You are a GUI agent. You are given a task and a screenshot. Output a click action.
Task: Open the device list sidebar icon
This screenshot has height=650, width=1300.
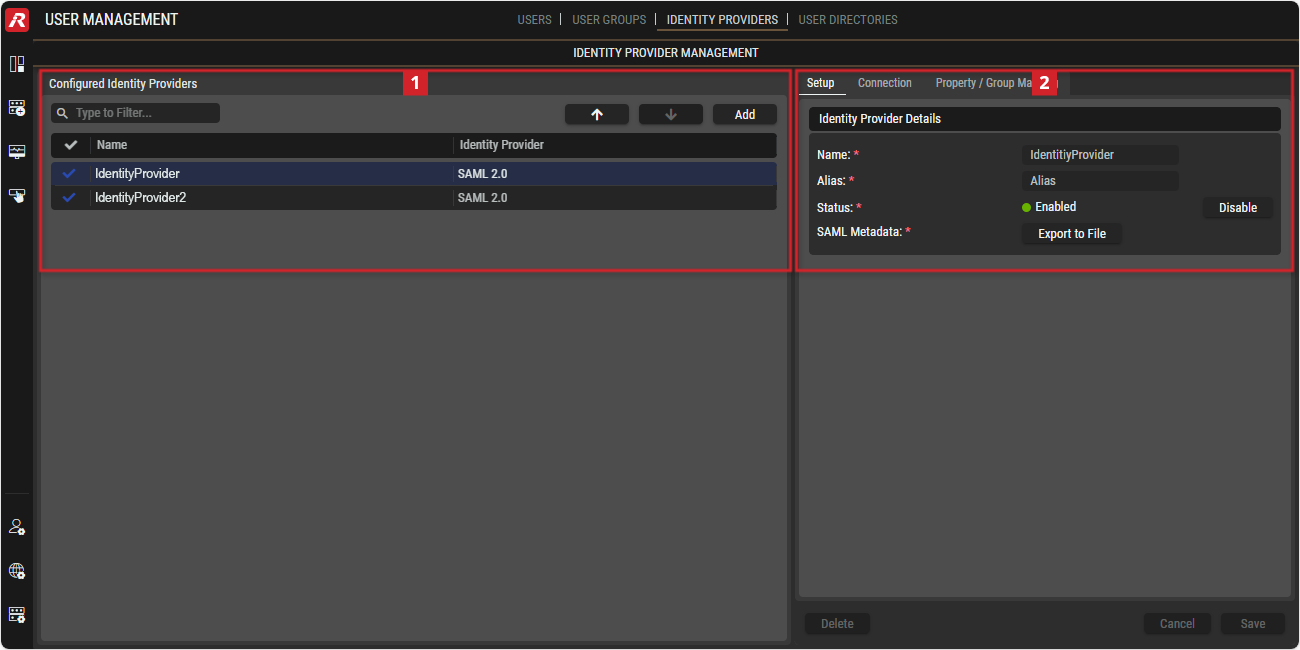(x=17, y=107)
